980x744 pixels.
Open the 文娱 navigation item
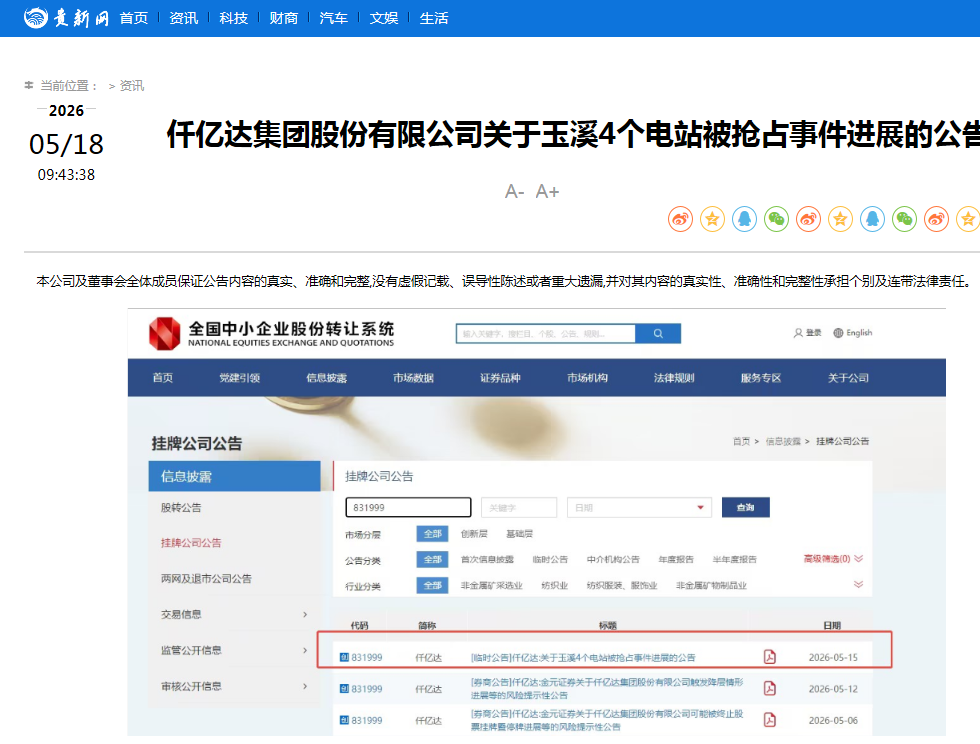click(384, 18)
